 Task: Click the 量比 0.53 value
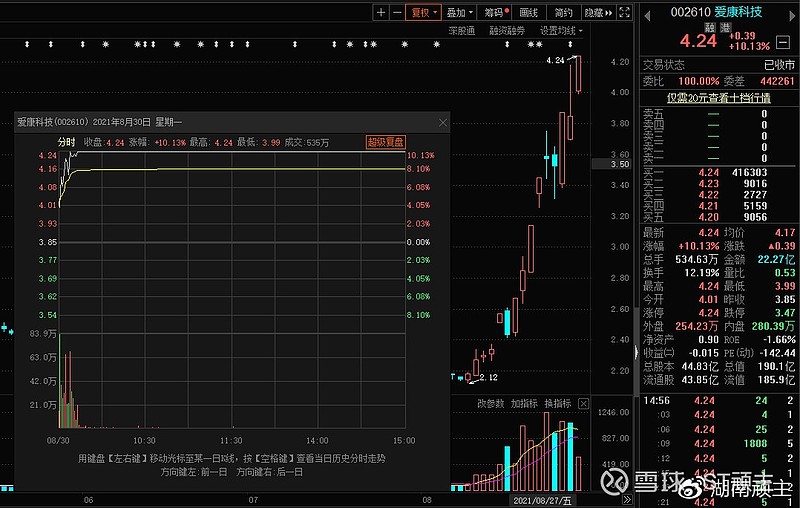[x=785, y=273]
